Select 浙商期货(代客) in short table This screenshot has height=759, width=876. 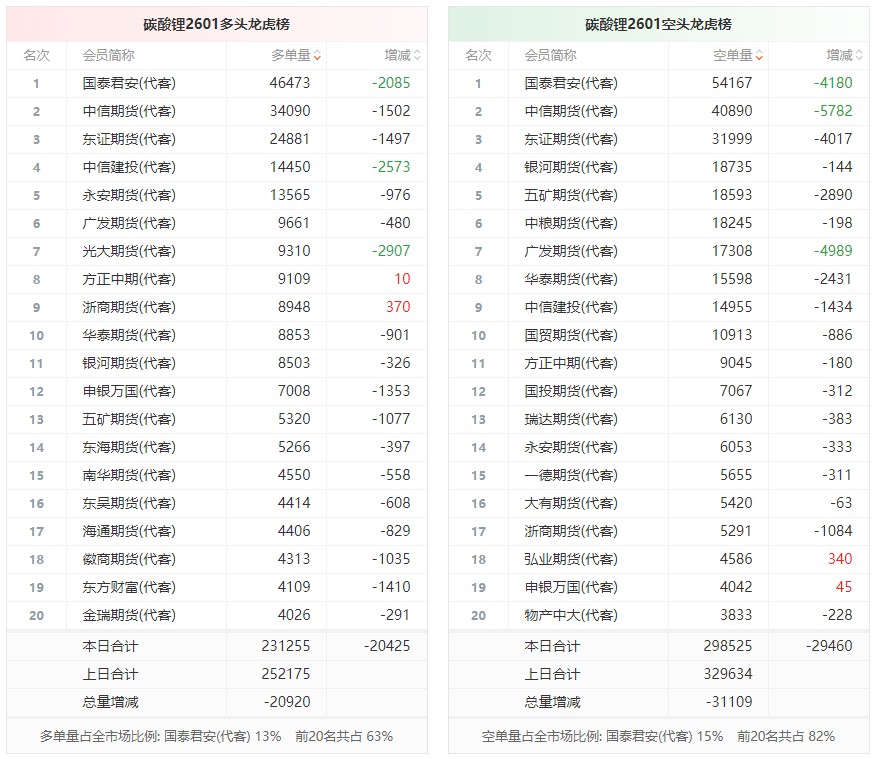tap(571, 531)
